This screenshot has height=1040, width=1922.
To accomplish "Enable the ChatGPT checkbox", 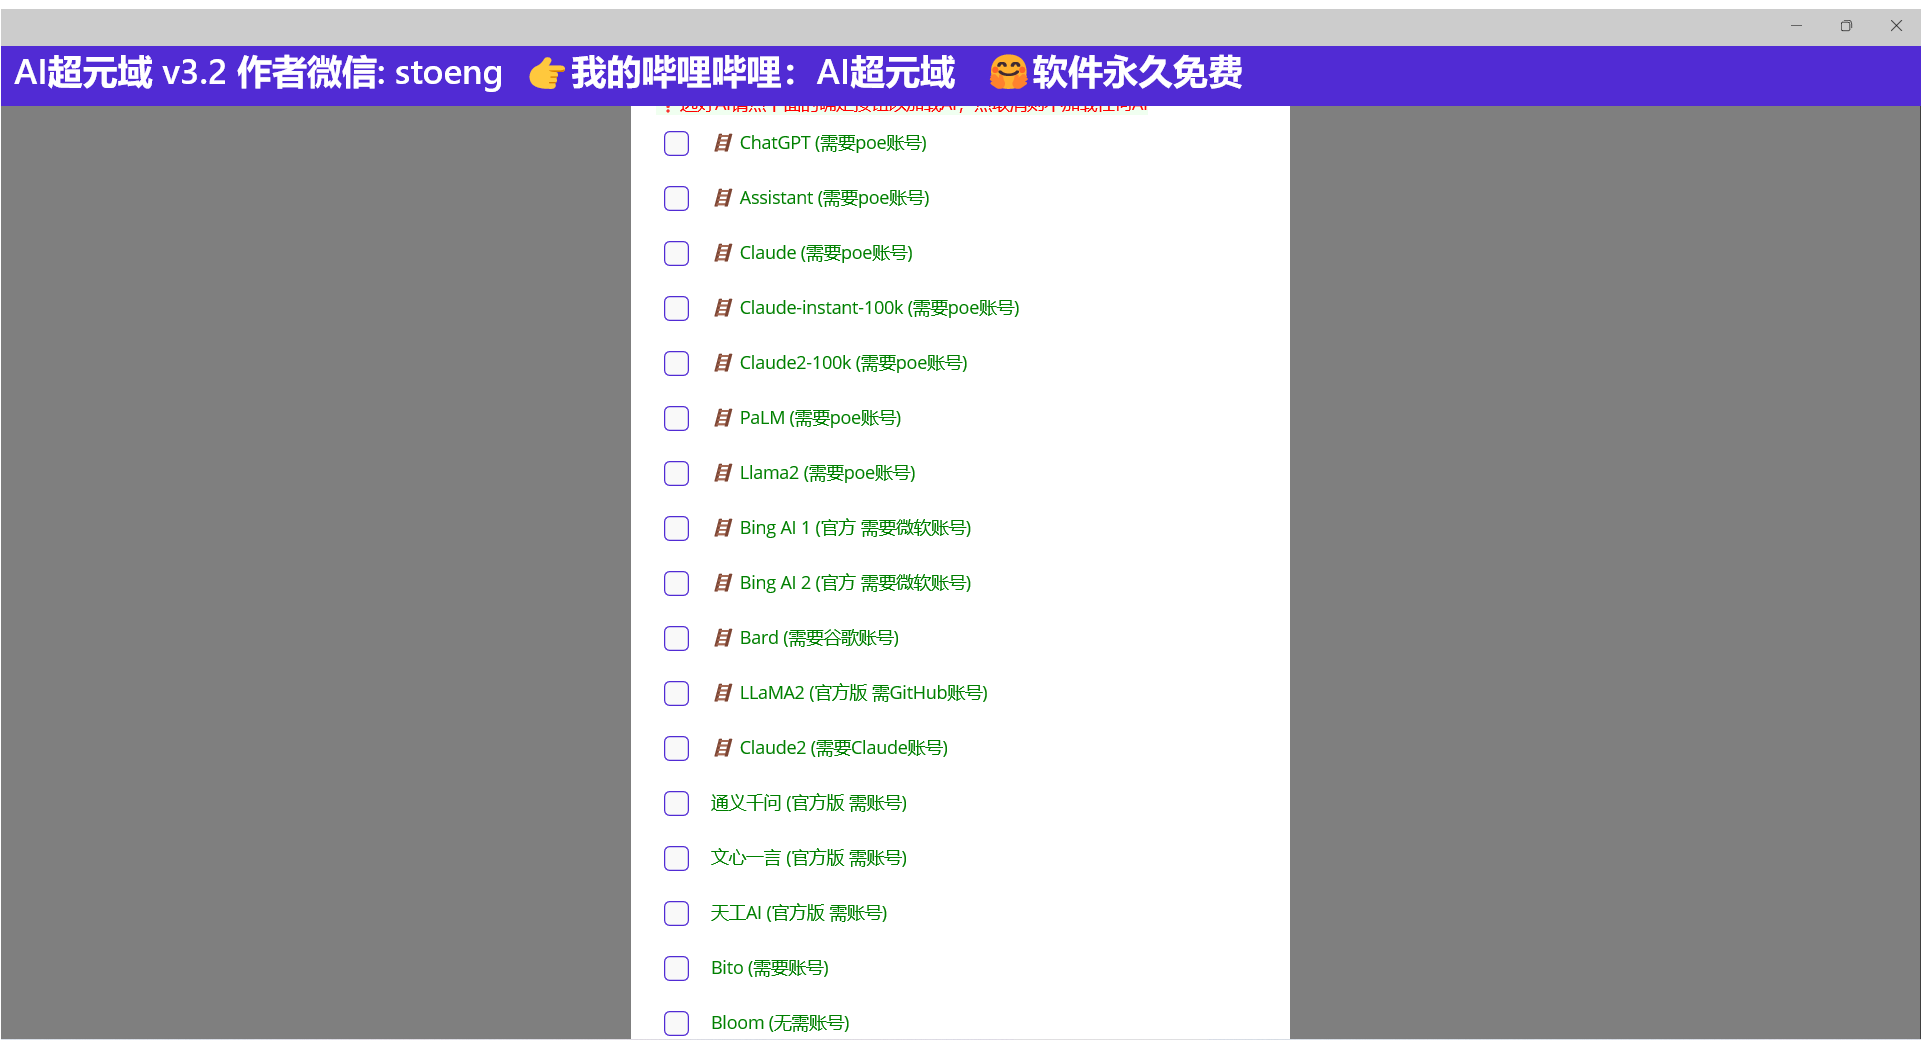I will (x=677, y=143).
